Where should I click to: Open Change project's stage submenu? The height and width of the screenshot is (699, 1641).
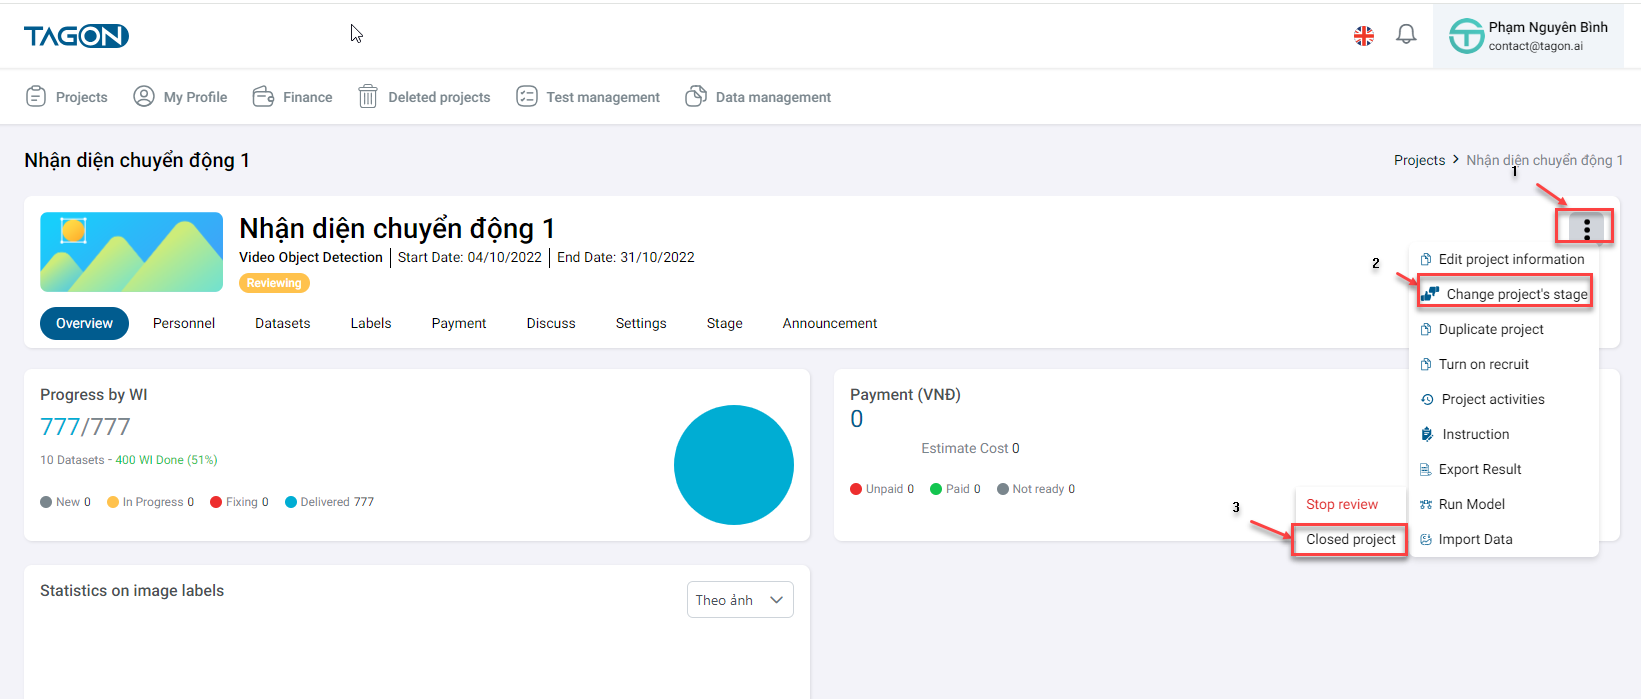(x=1506, y=294)
